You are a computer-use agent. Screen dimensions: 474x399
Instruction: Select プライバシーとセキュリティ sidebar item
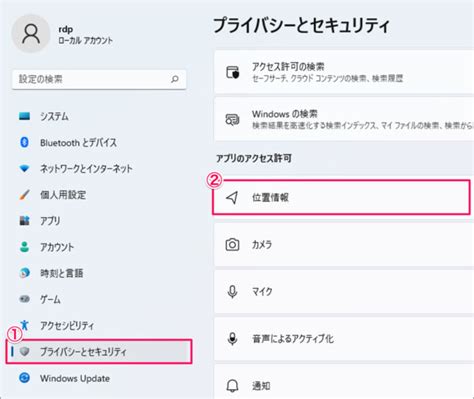click(x=99, y=351)
